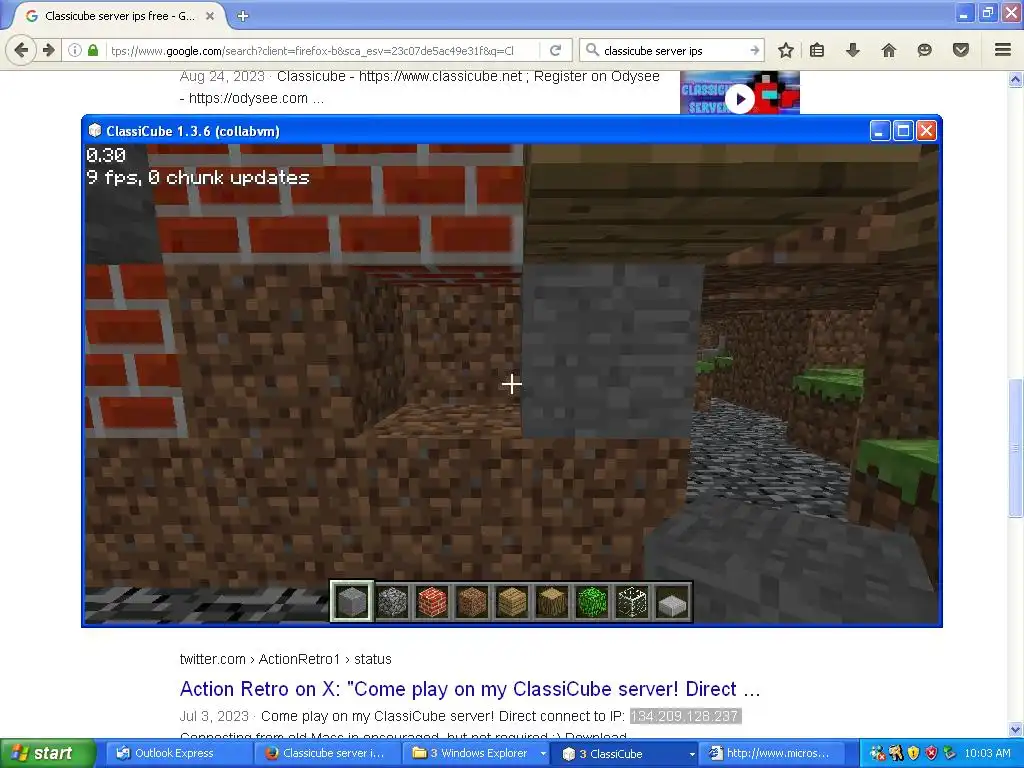This screenshot has width=1024, height=768.
Task: Open Firefox hamburger menu
Action: point(1003,50)
